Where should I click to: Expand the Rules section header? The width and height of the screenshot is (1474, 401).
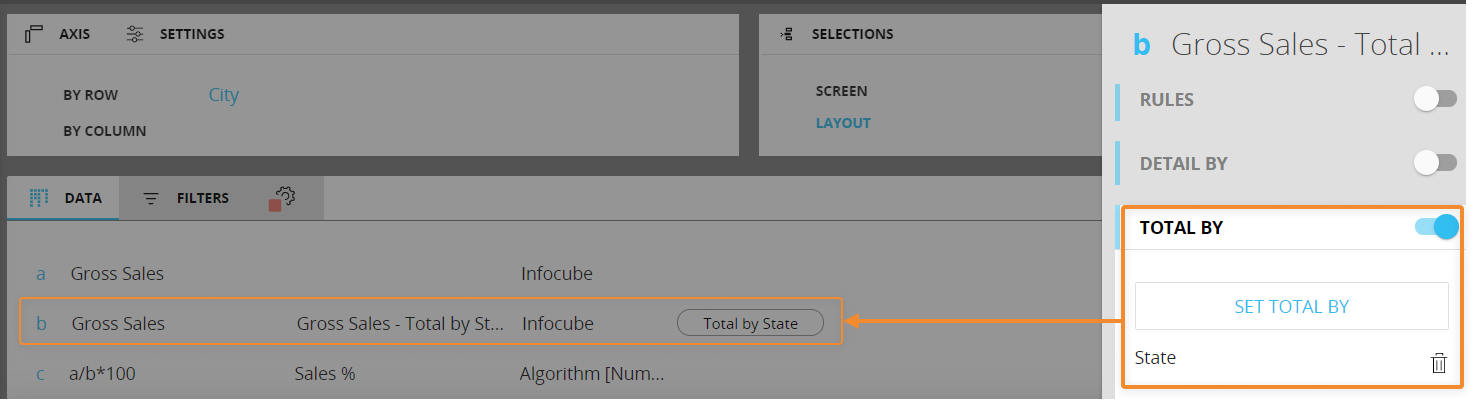[1167, 100]
